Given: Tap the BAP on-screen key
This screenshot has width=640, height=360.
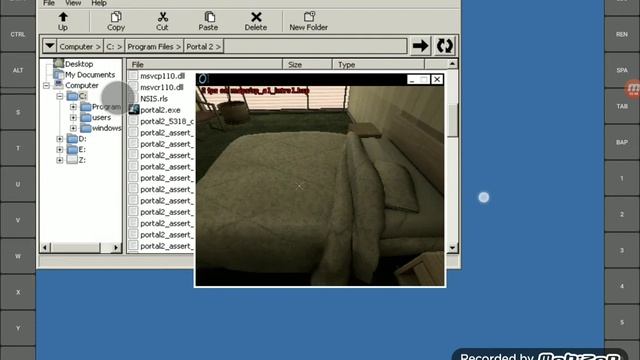Looking at the screenshot, I should coord(622,142).
